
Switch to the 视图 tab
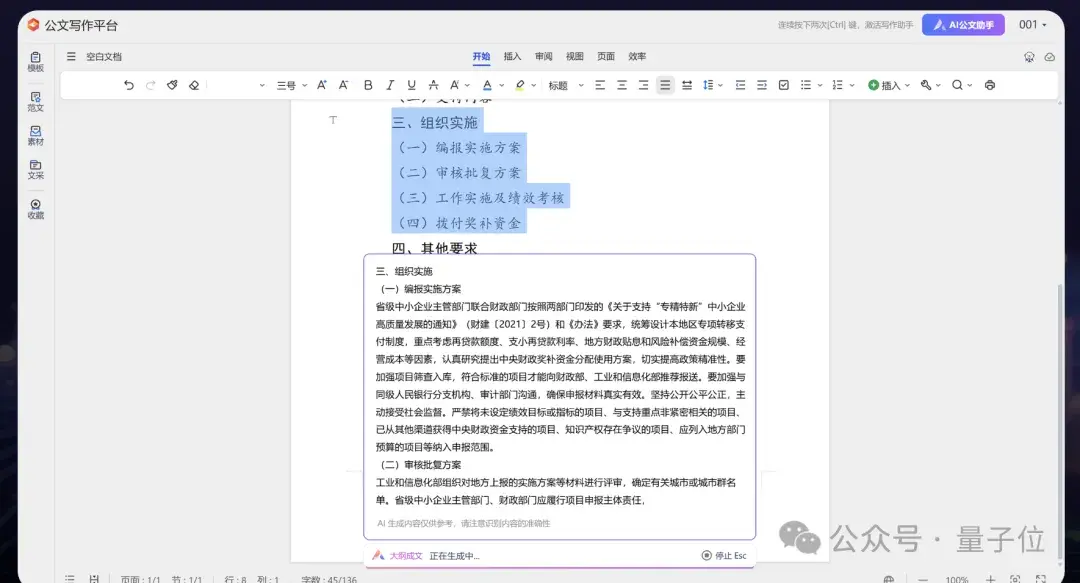coord(575,56)
